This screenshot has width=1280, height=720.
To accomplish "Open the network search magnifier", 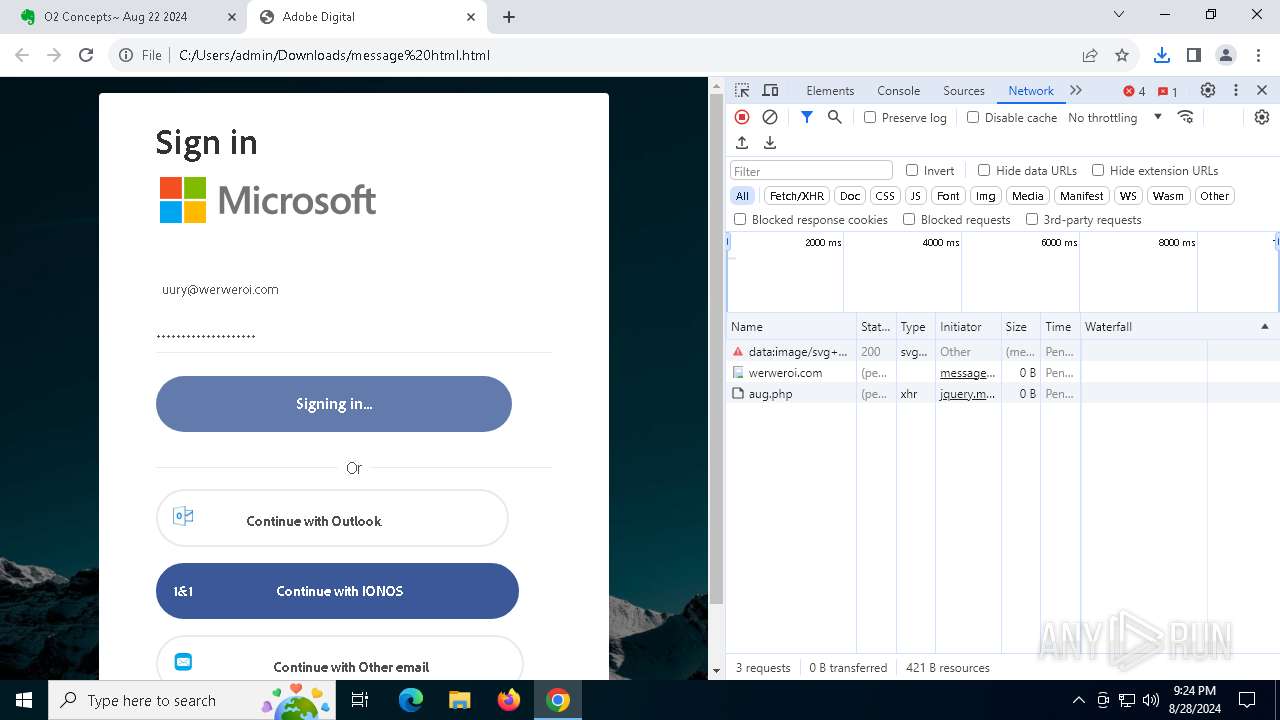I will coord(835,117).
